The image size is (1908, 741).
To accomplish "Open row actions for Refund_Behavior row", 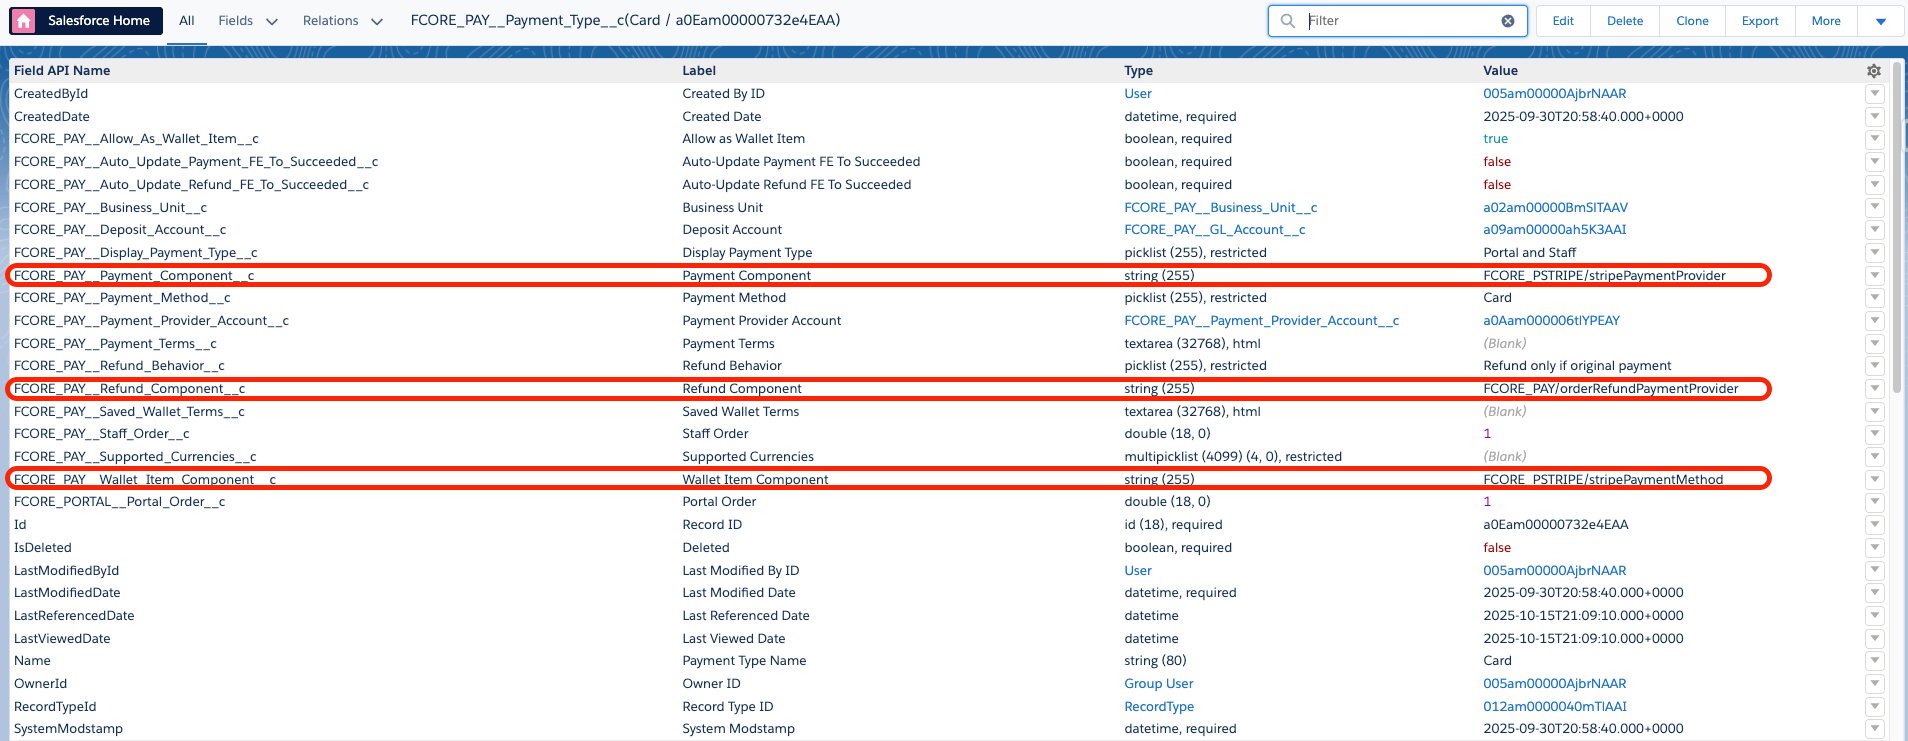I will click(1875, 366).
